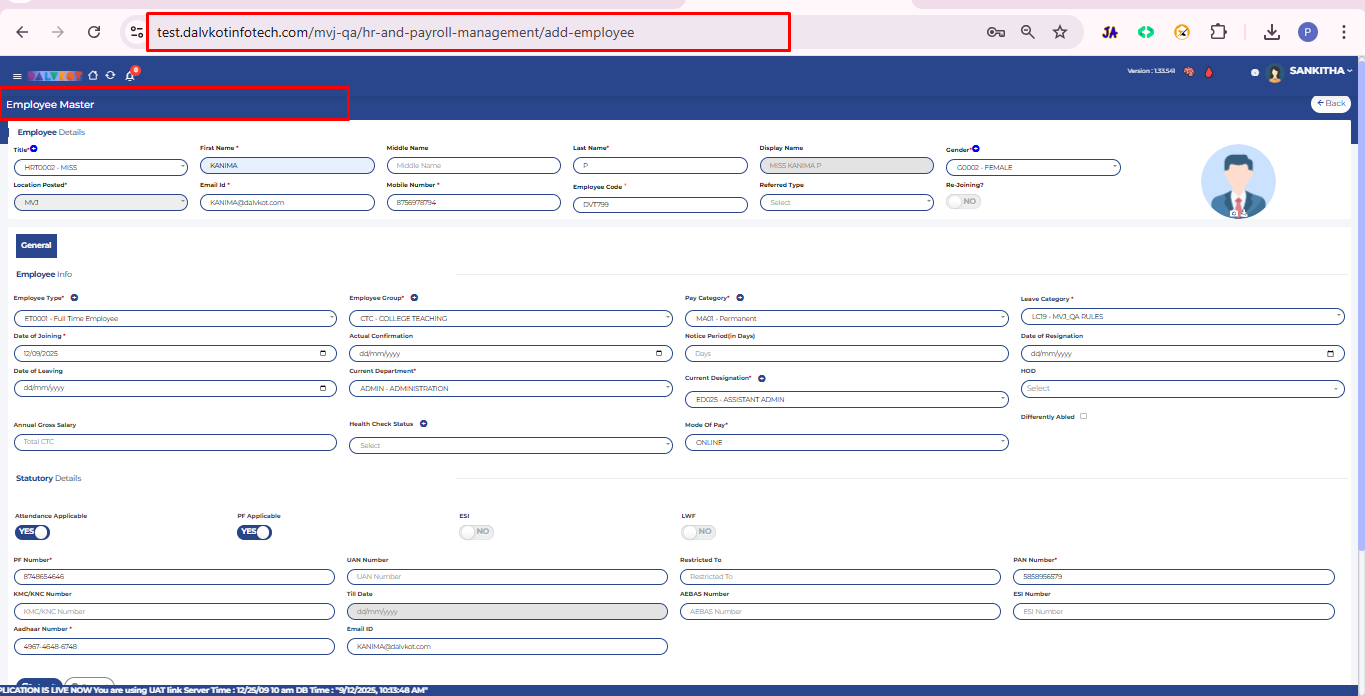Open the Mode Of Pay dropdown
The height and width of the screenshot is (696, 1365).
[x=846, y=442]
